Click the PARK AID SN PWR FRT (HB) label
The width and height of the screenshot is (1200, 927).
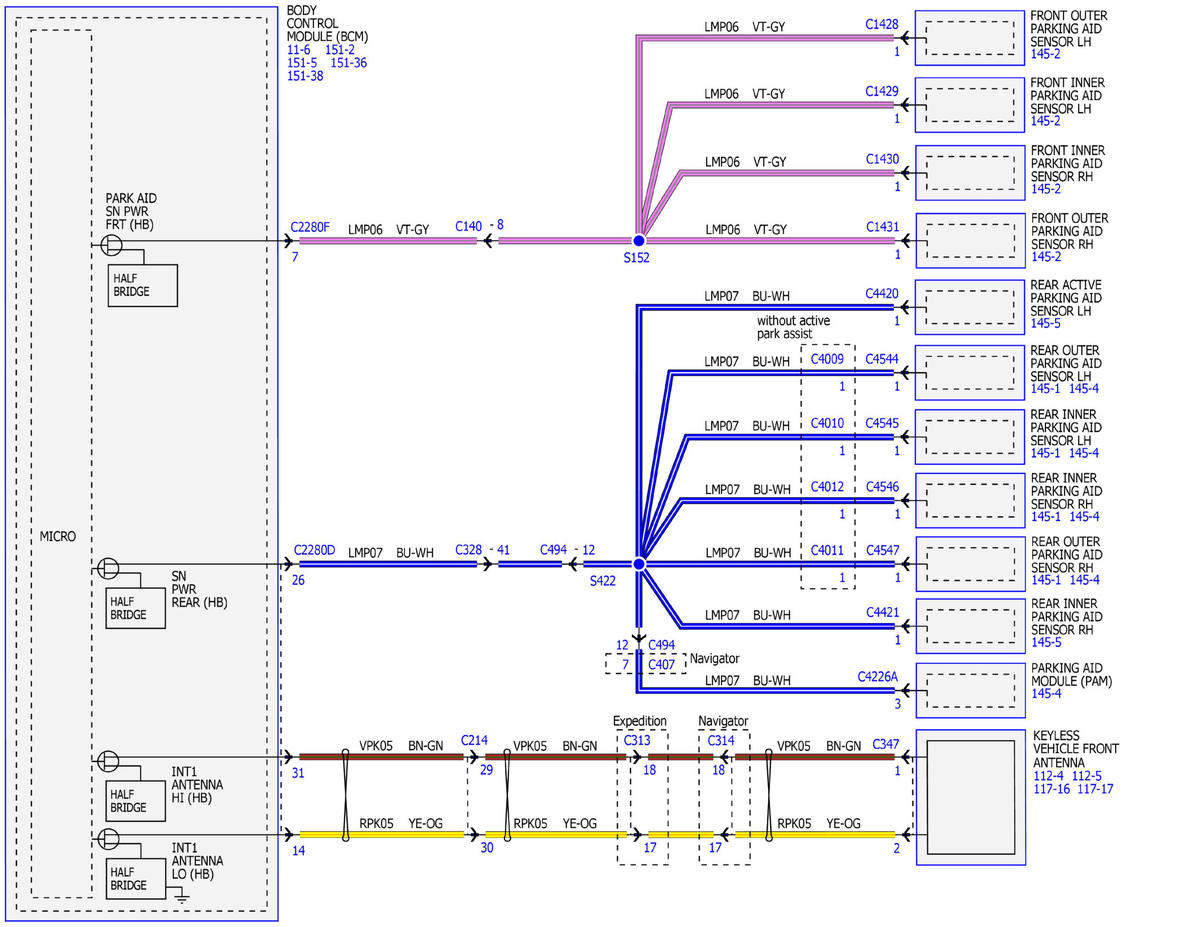(x=131, y=211)
